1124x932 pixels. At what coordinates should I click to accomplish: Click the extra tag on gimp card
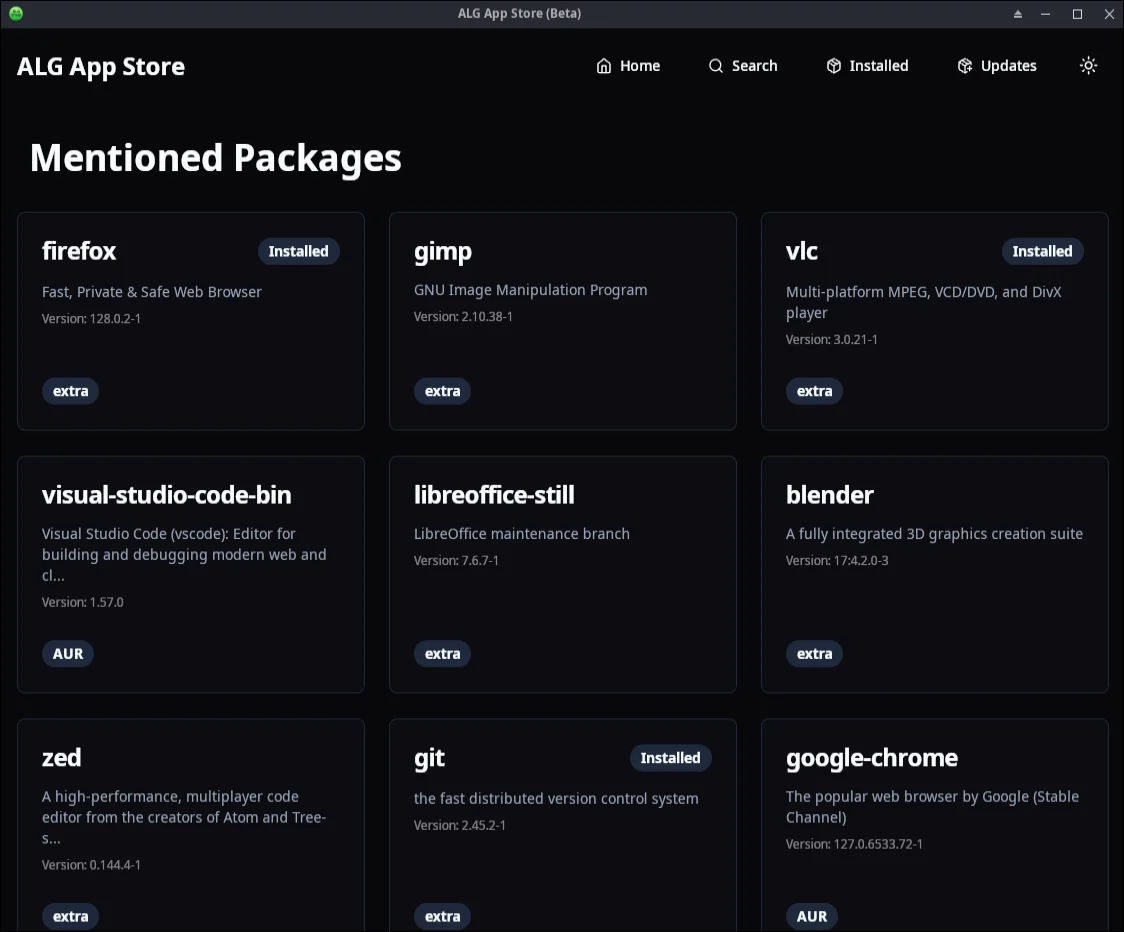pos(442,391)
